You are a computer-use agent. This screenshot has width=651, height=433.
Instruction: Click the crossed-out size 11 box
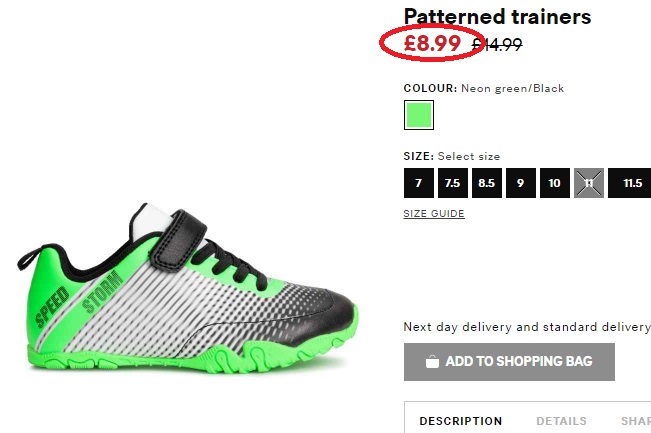[589, 183]
